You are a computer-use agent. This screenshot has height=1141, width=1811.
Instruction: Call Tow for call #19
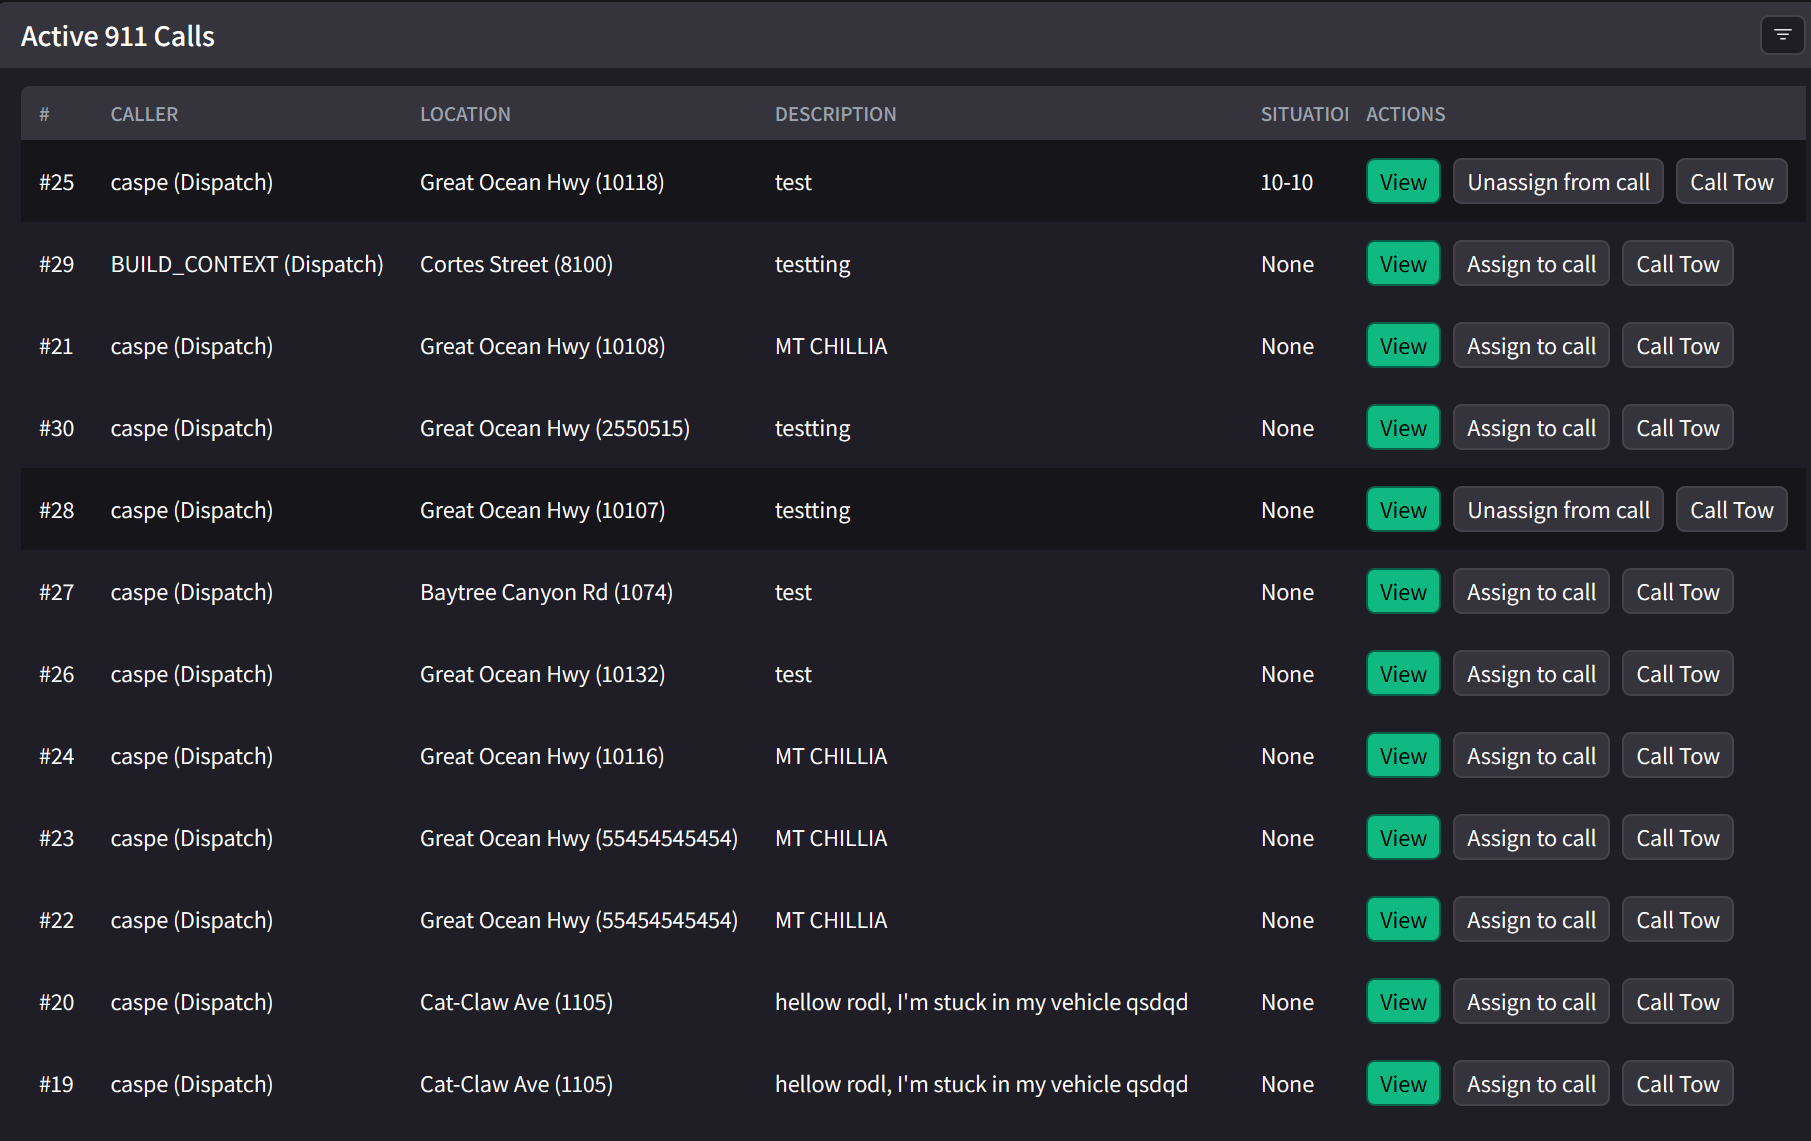click(x=1677, y=1083)
